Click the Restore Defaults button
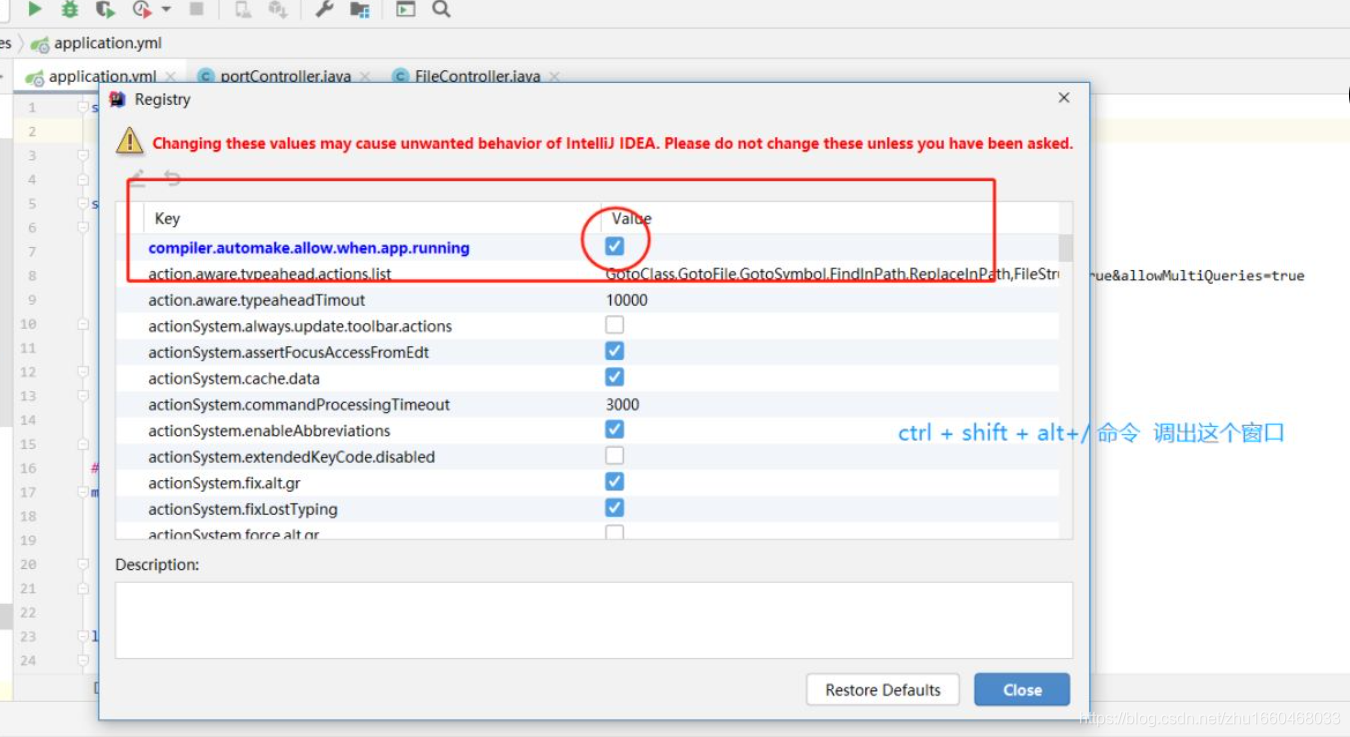This screenshot has height=737, width=1350. pos(883,690)
